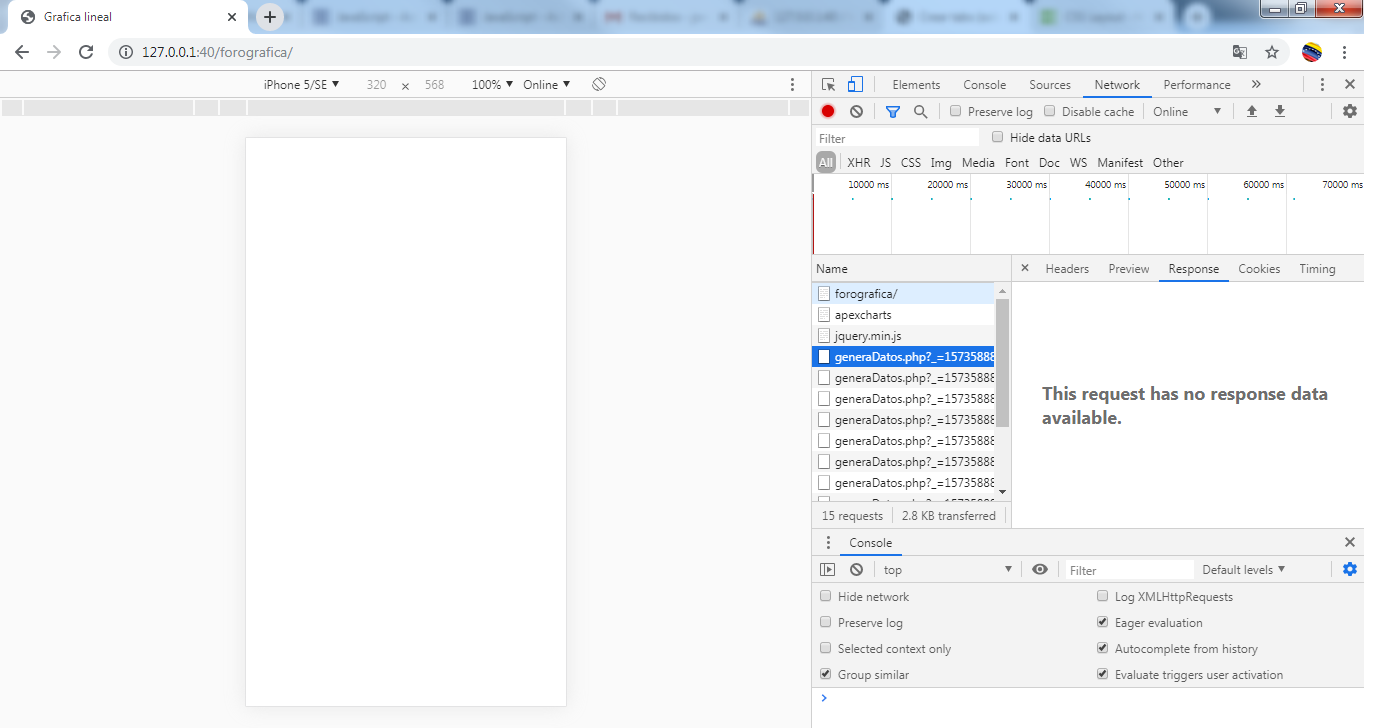
Task: Filter requests by CSS type
Action: (911, 162)
